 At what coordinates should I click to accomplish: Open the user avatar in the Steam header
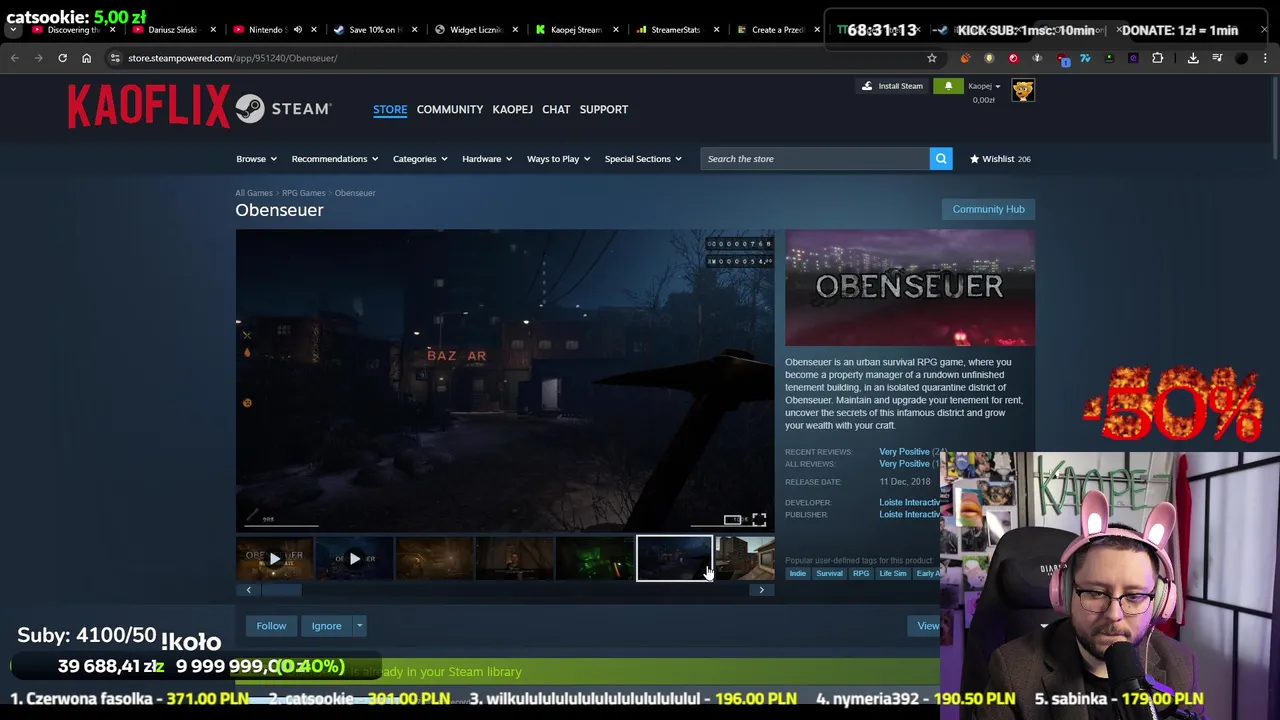1022,91
